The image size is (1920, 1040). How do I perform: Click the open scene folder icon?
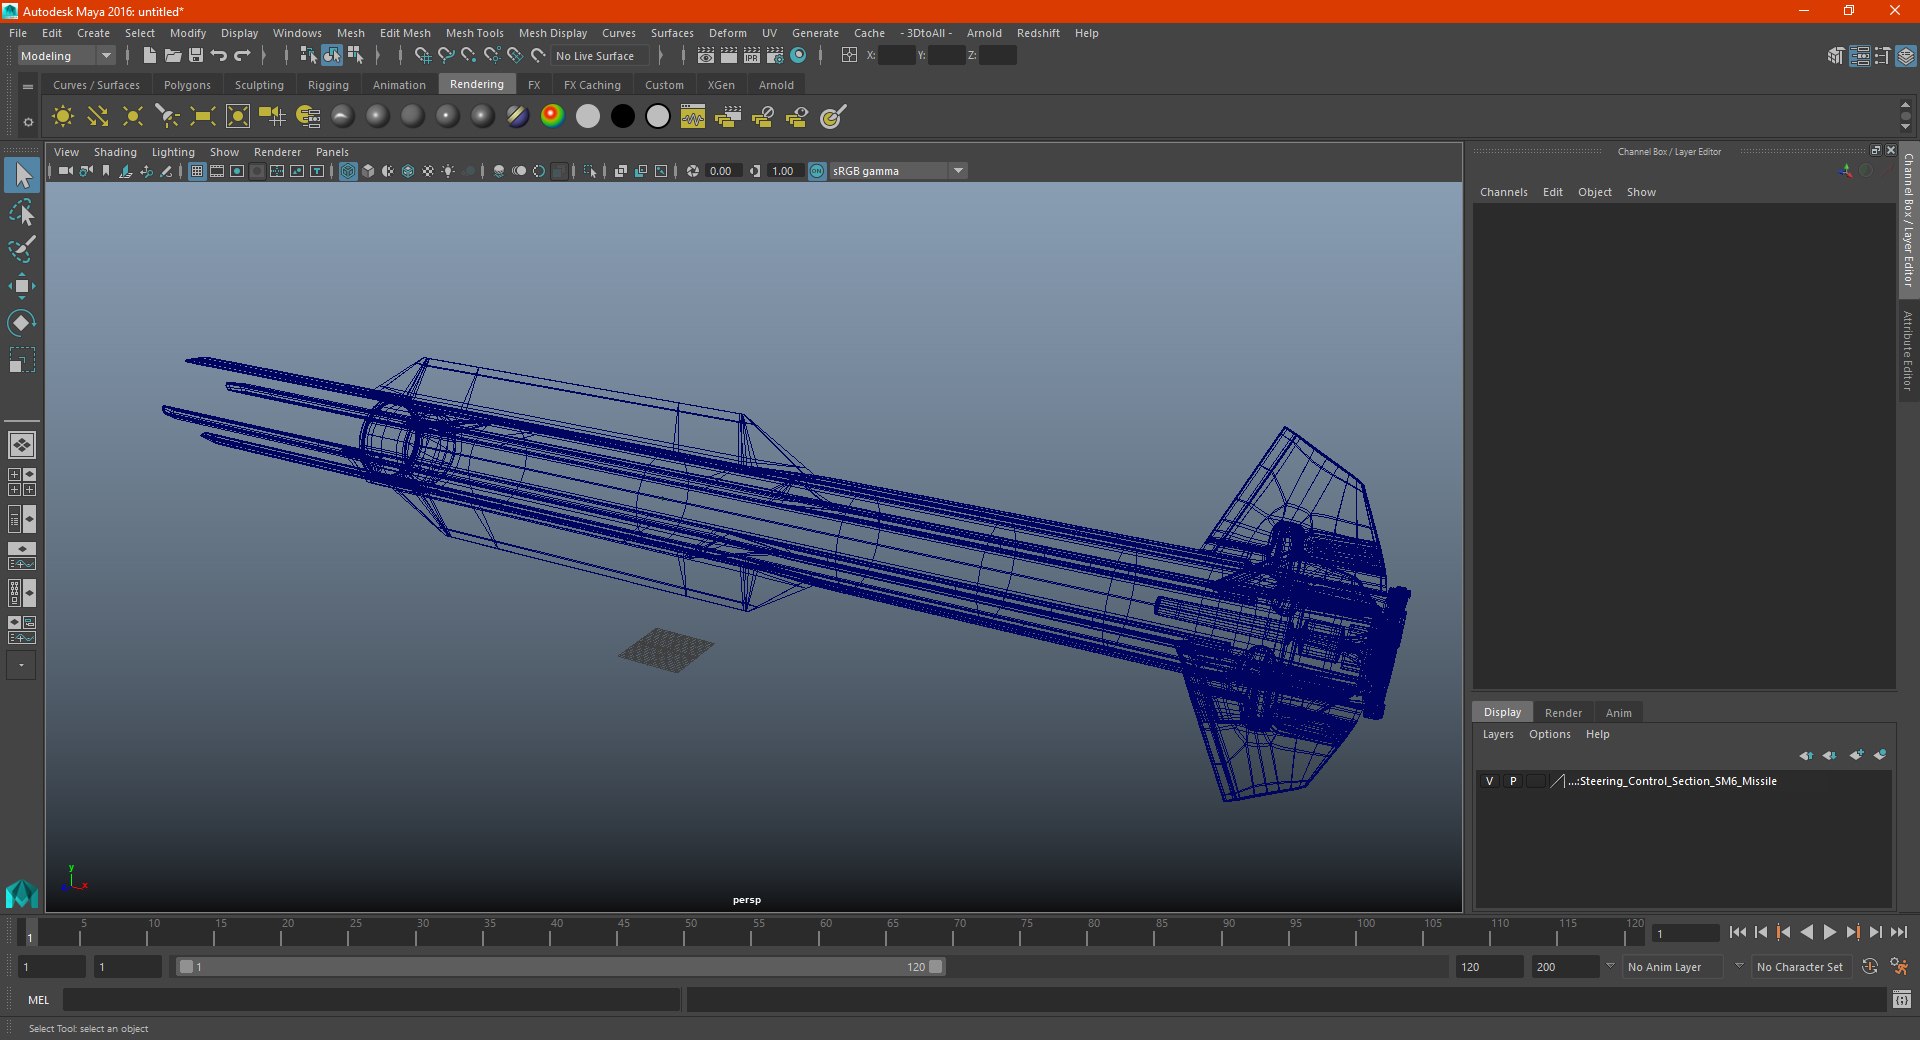click(173, 55)
